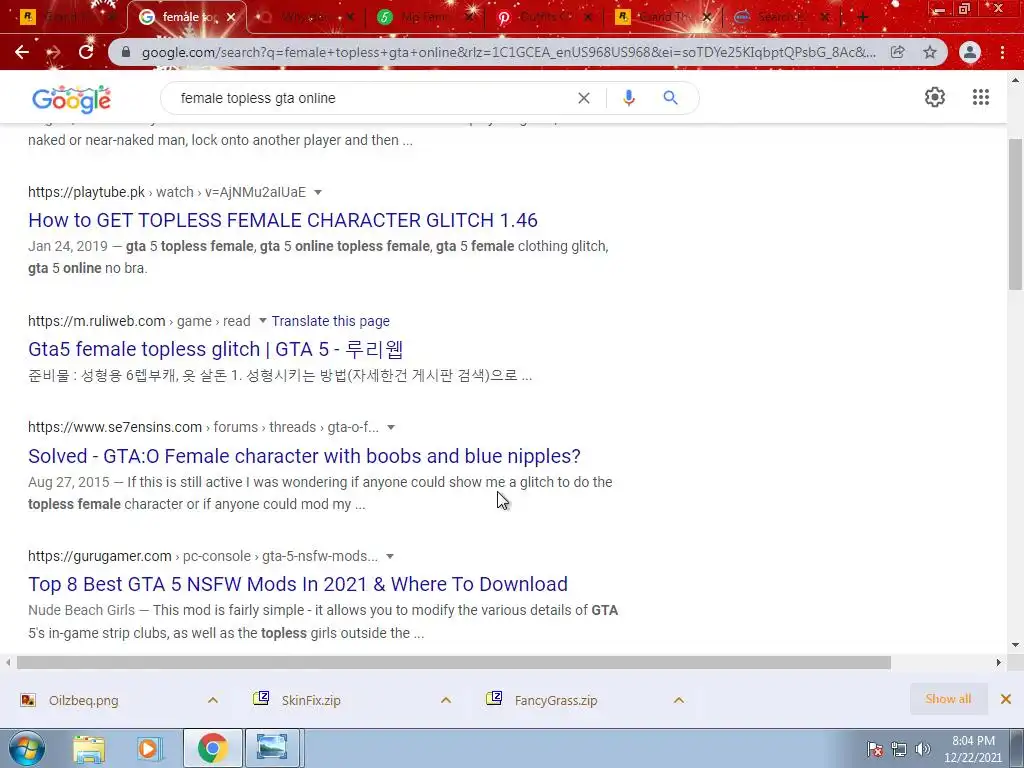Close the active Google search tab
Image resolution: width=1024 pixels, height=768 pixels.
pos(231,18)
